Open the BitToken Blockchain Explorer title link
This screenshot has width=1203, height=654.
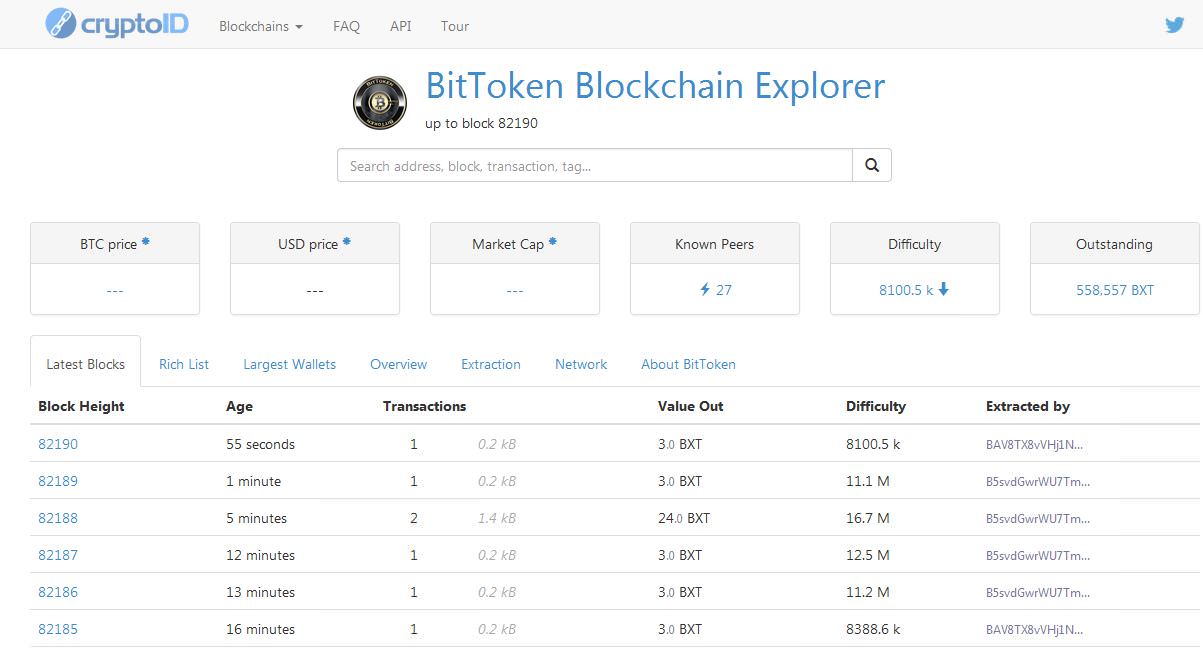655,86
